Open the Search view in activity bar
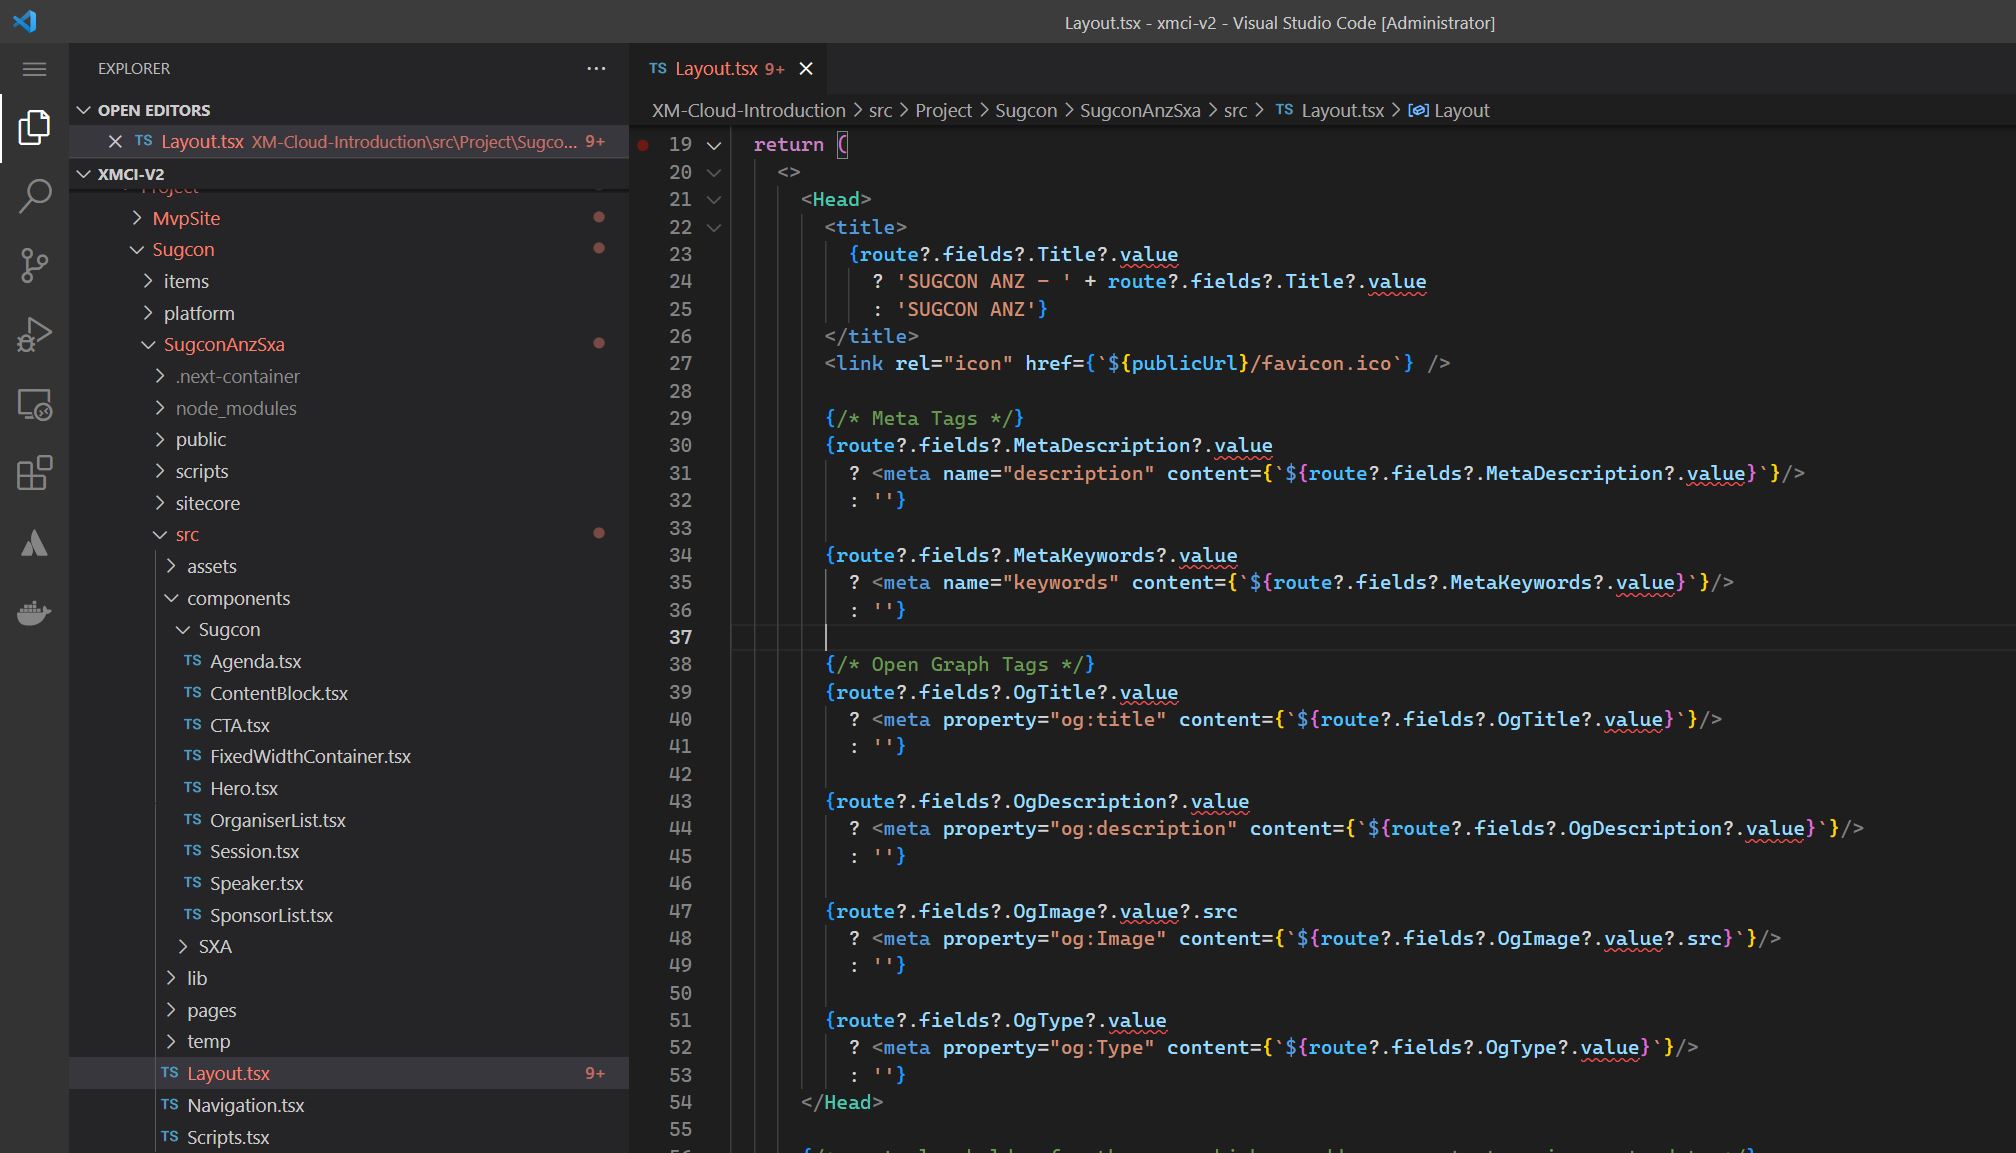 coord(34,196)
